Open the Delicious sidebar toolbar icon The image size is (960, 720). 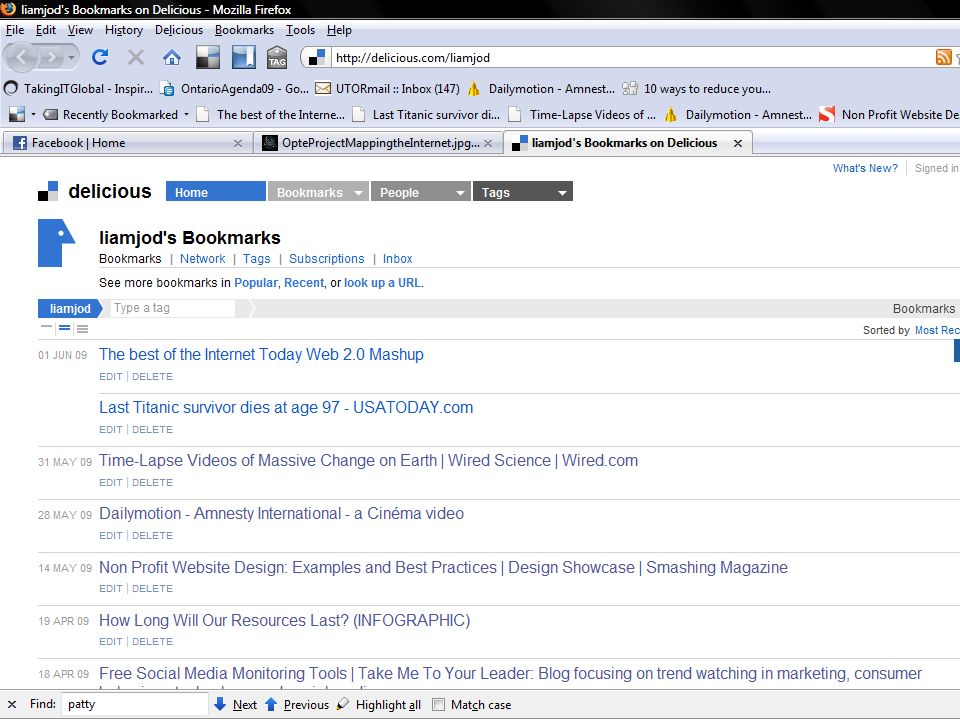pos(243,58)
